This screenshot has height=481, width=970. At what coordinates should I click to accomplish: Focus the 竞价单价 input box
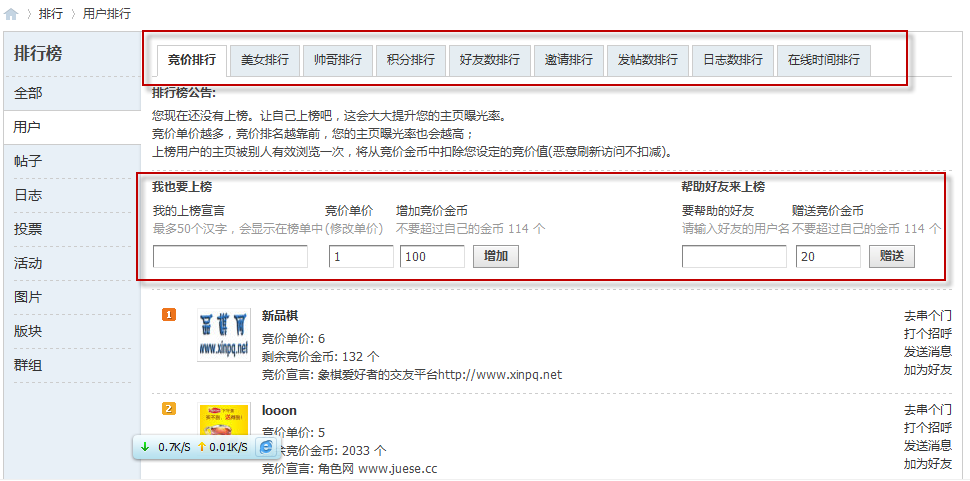point(361,257)
